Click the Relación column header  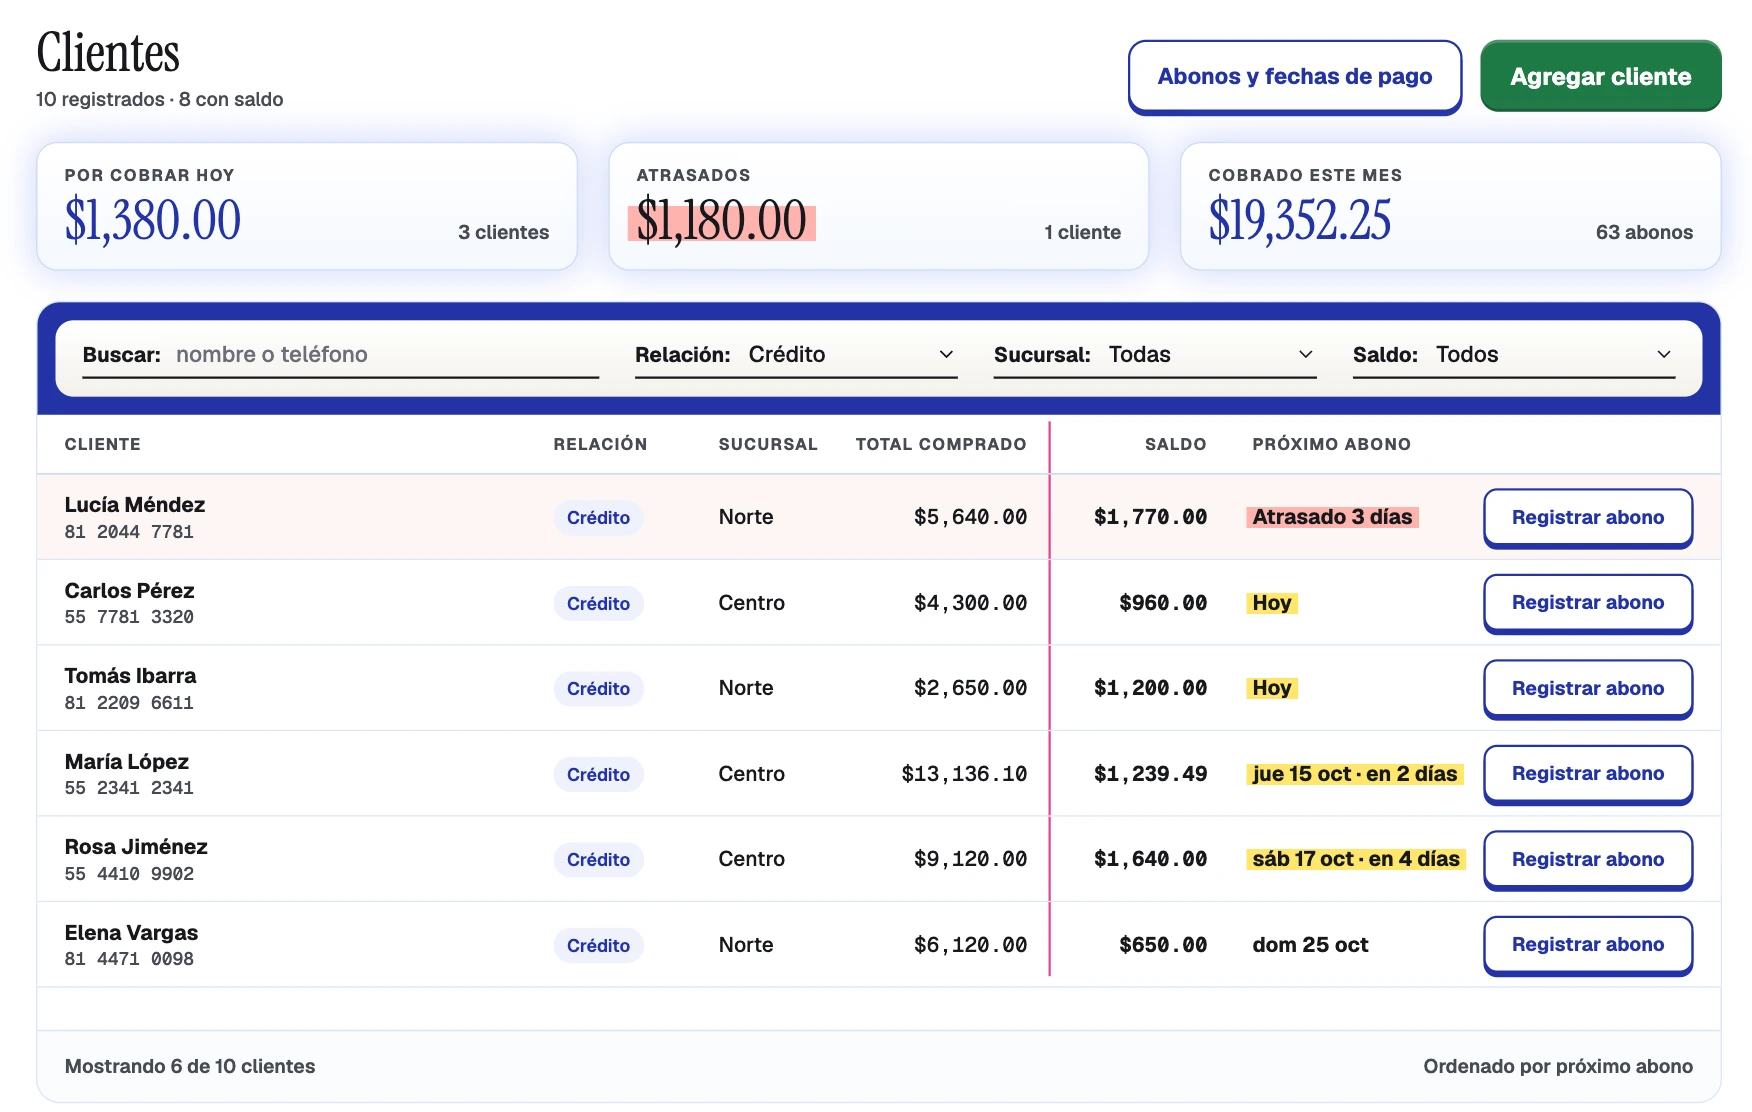pyautogui.click(x=600, y=444)
